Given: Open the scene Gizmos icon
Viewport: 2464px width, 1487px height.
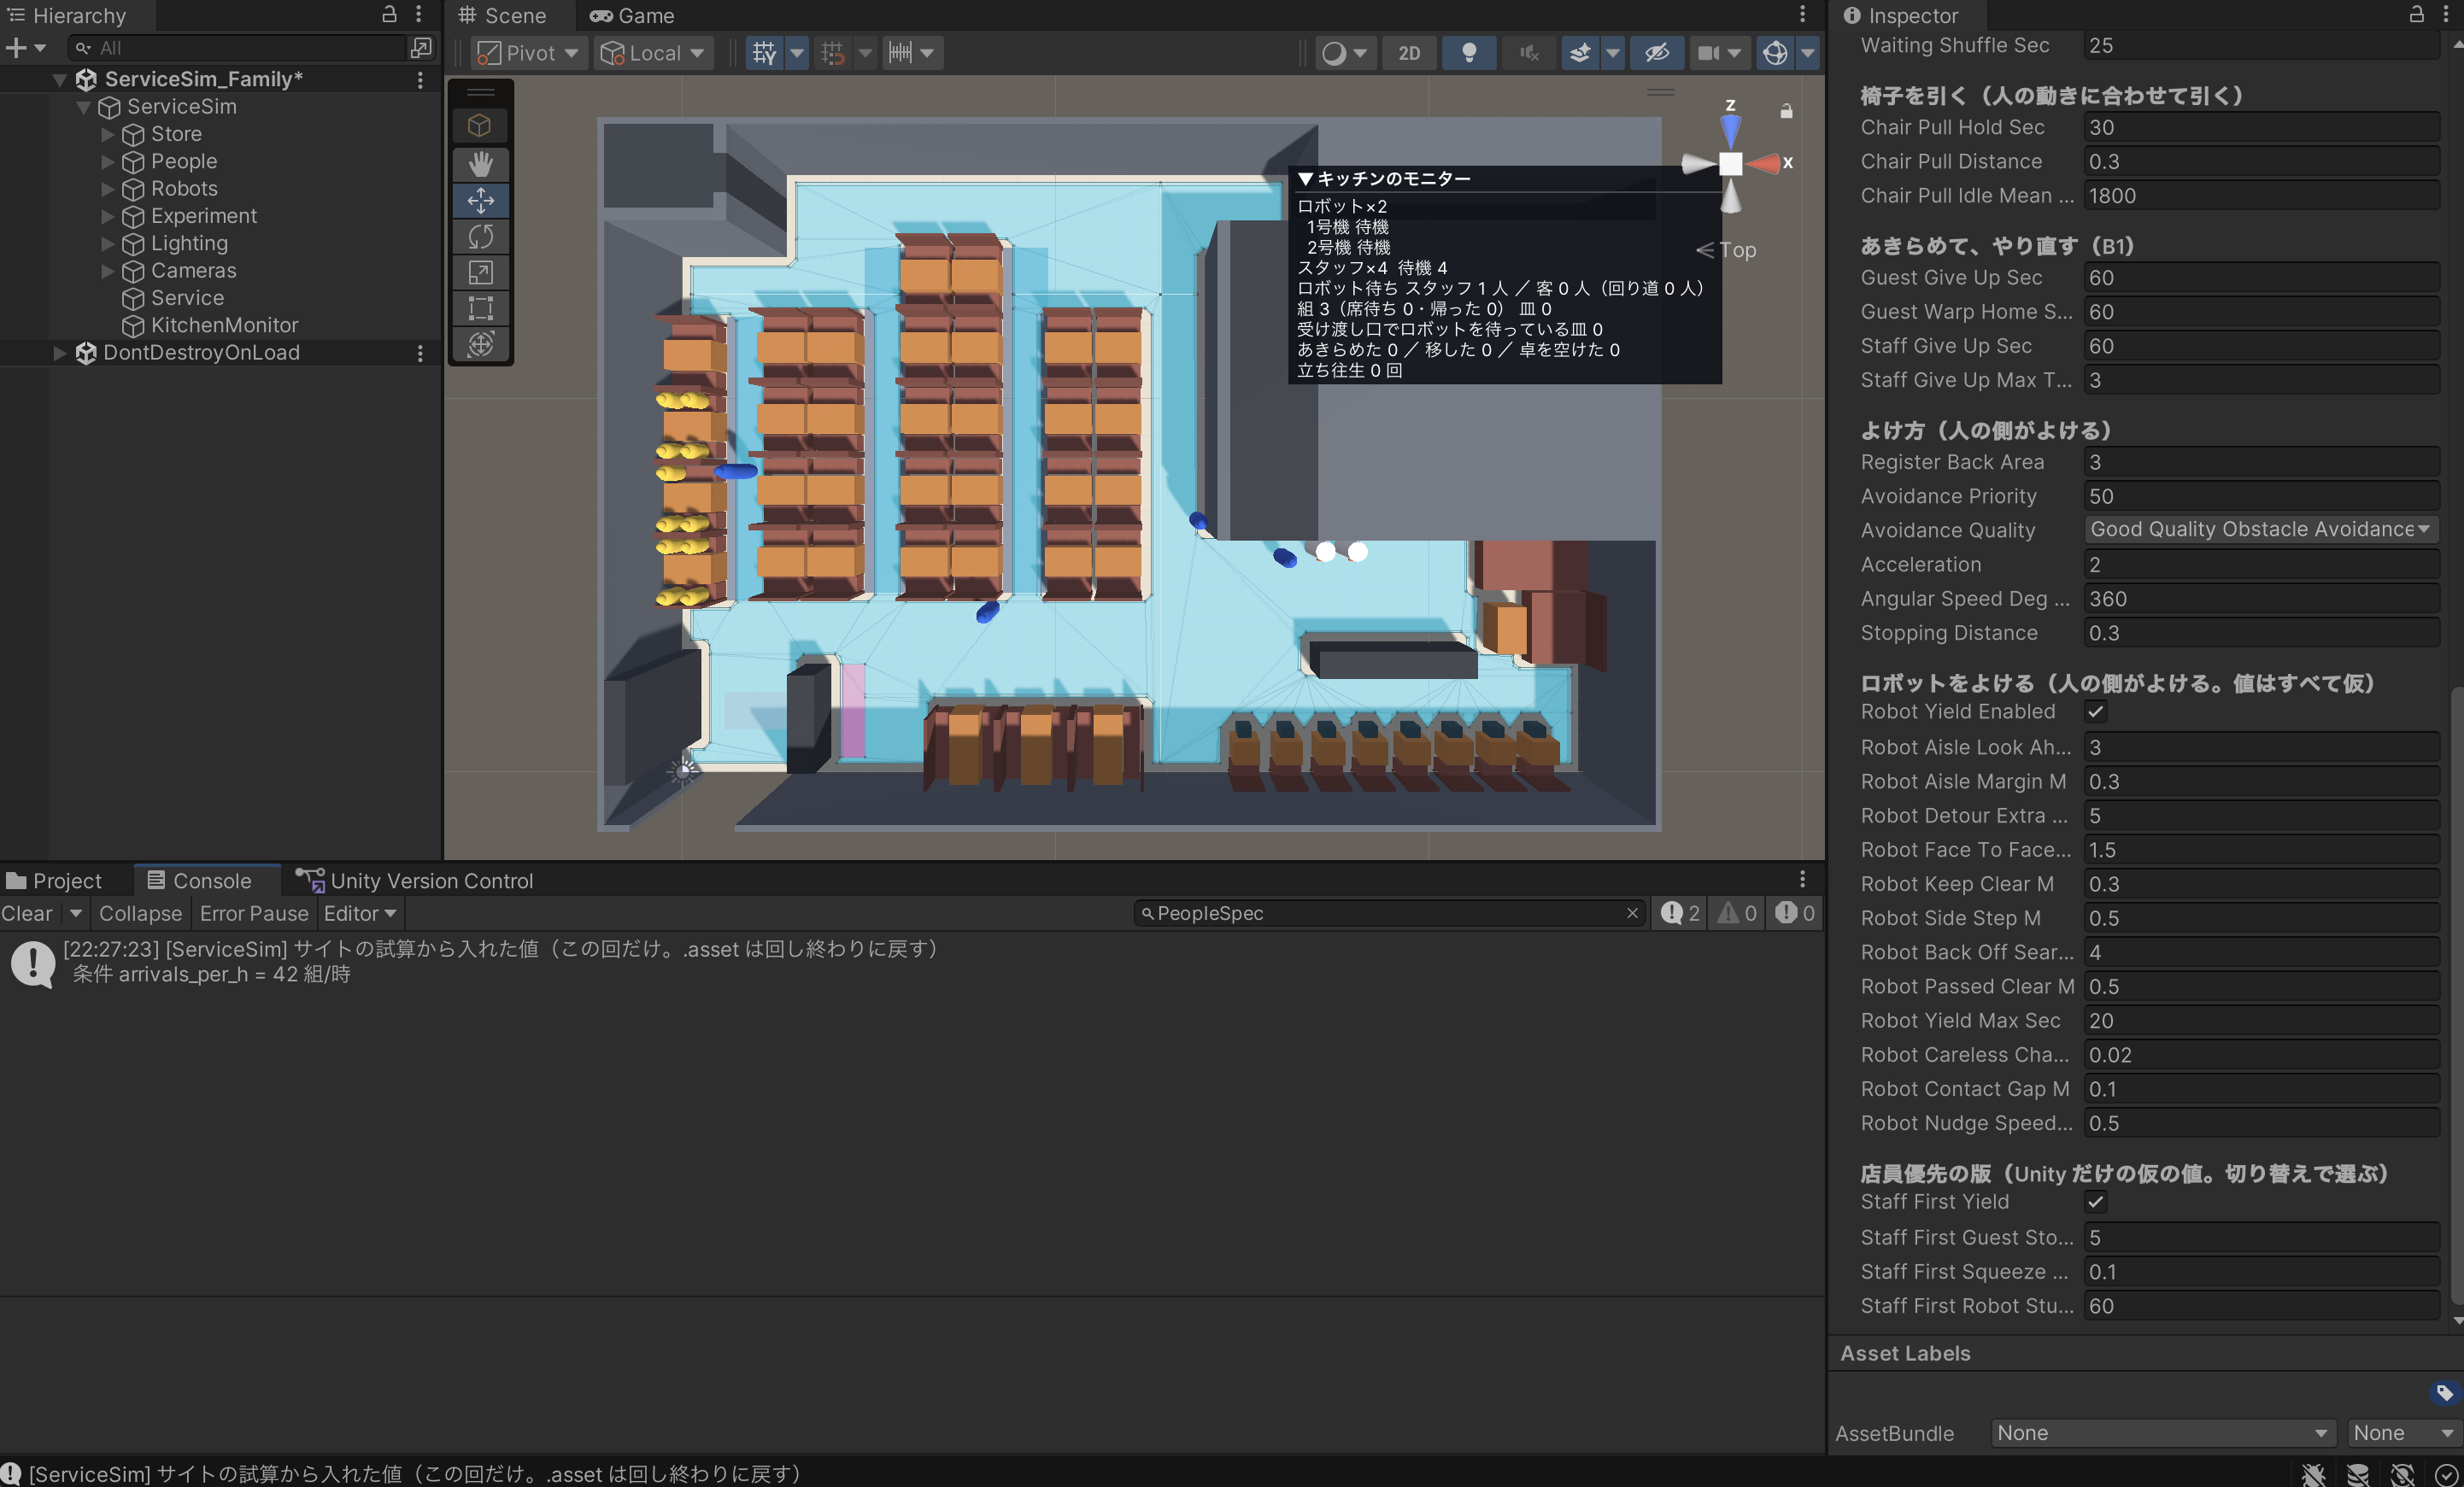Looking at the screenshot, I should [x=1774, y=53].
